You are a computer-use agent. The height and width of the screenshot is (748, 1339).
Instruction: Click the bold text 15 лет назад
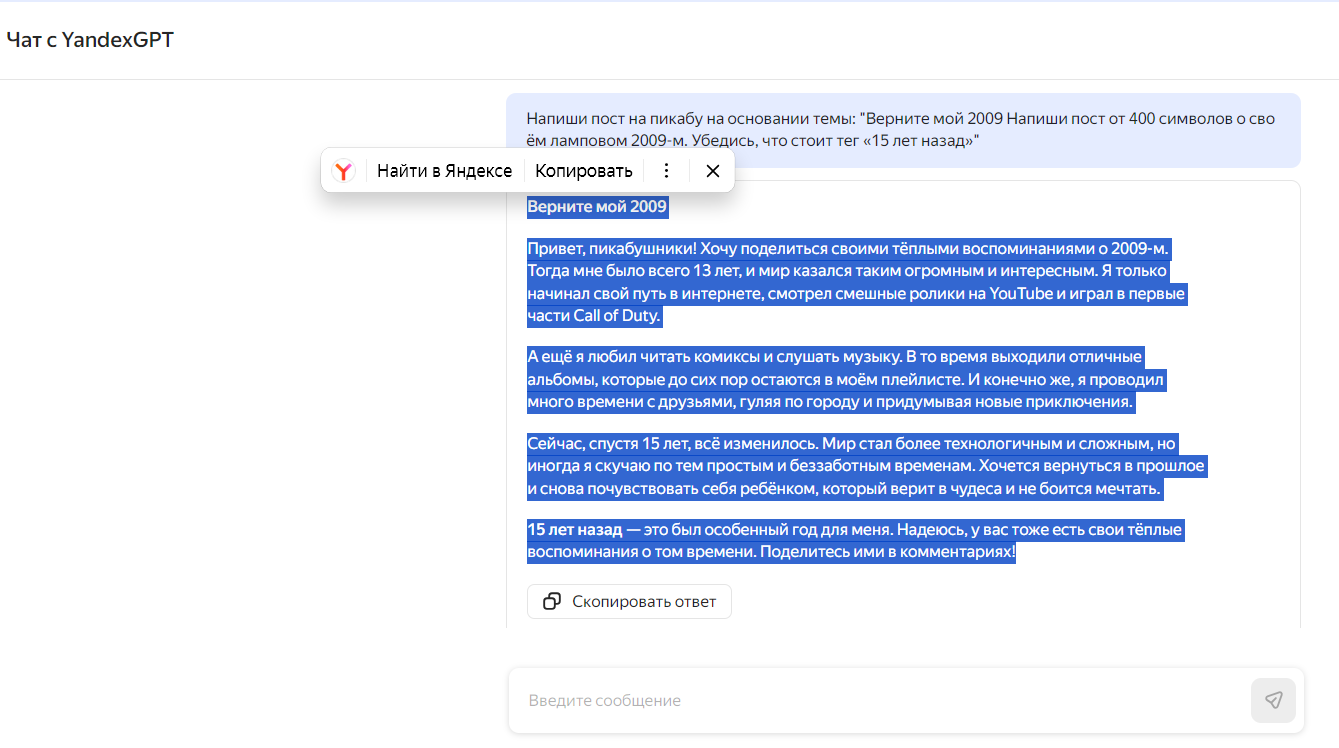(575, 530)
